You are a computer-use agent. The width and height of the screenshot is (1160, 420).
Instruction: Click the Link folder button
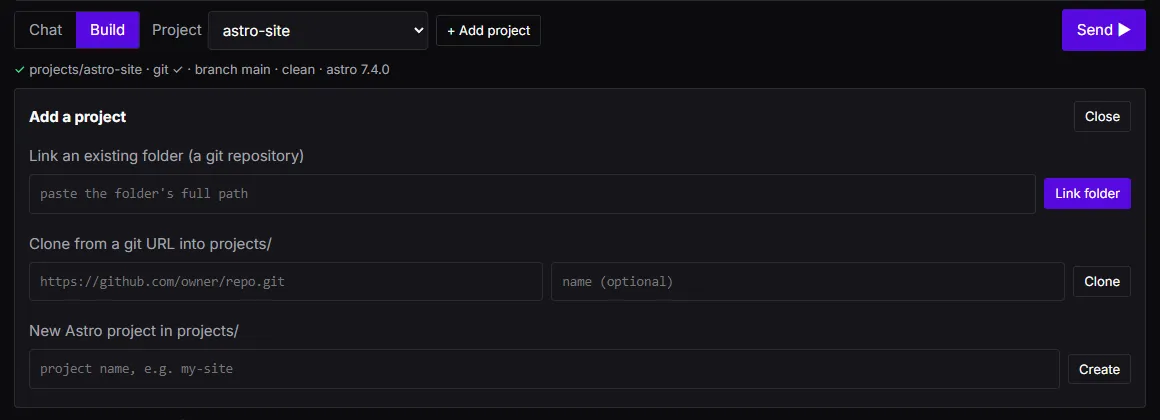point(1087,194)
